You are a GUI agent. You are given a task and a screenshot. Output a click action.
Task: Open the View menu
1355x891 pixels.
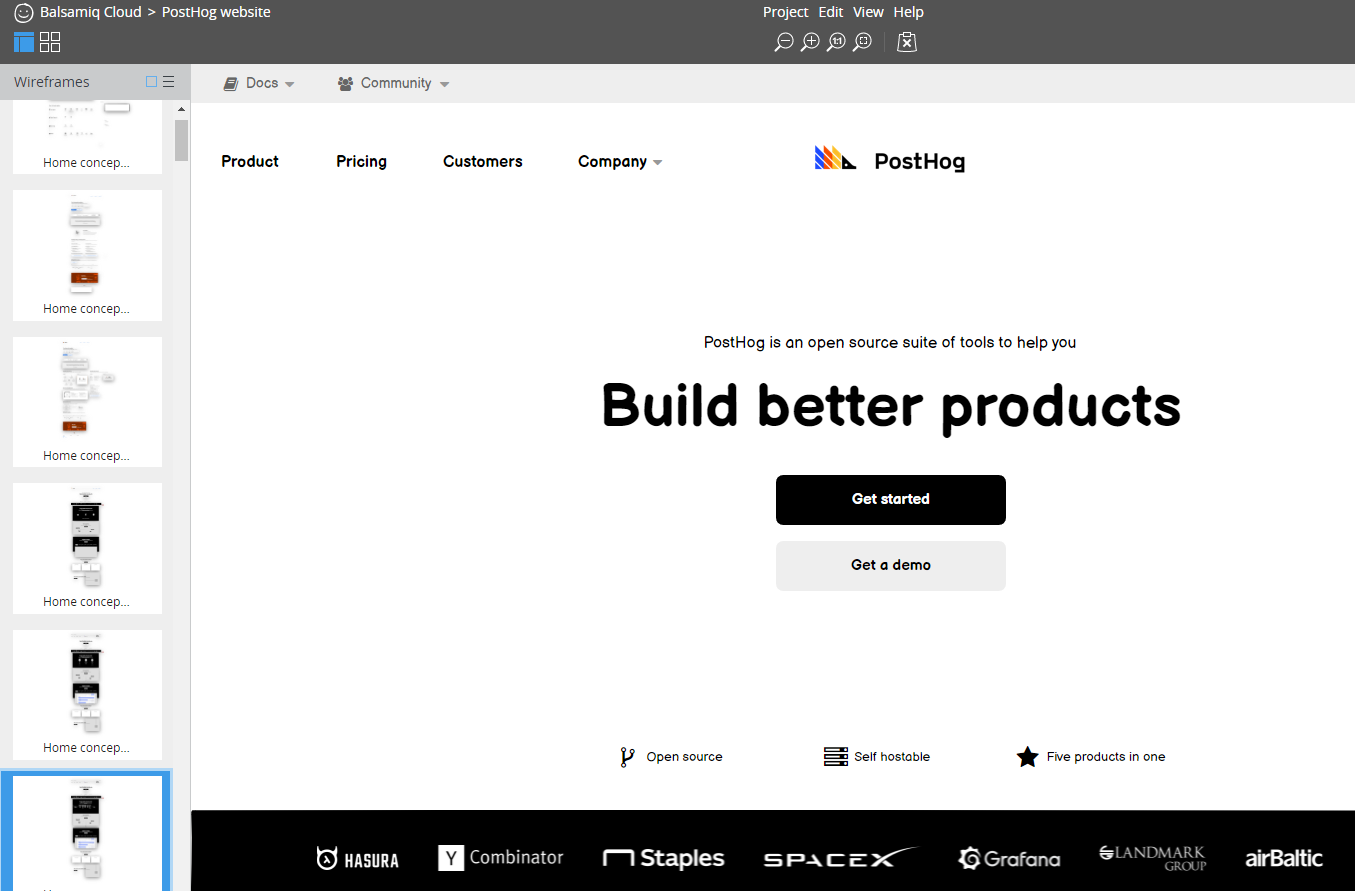coord(868,11)
